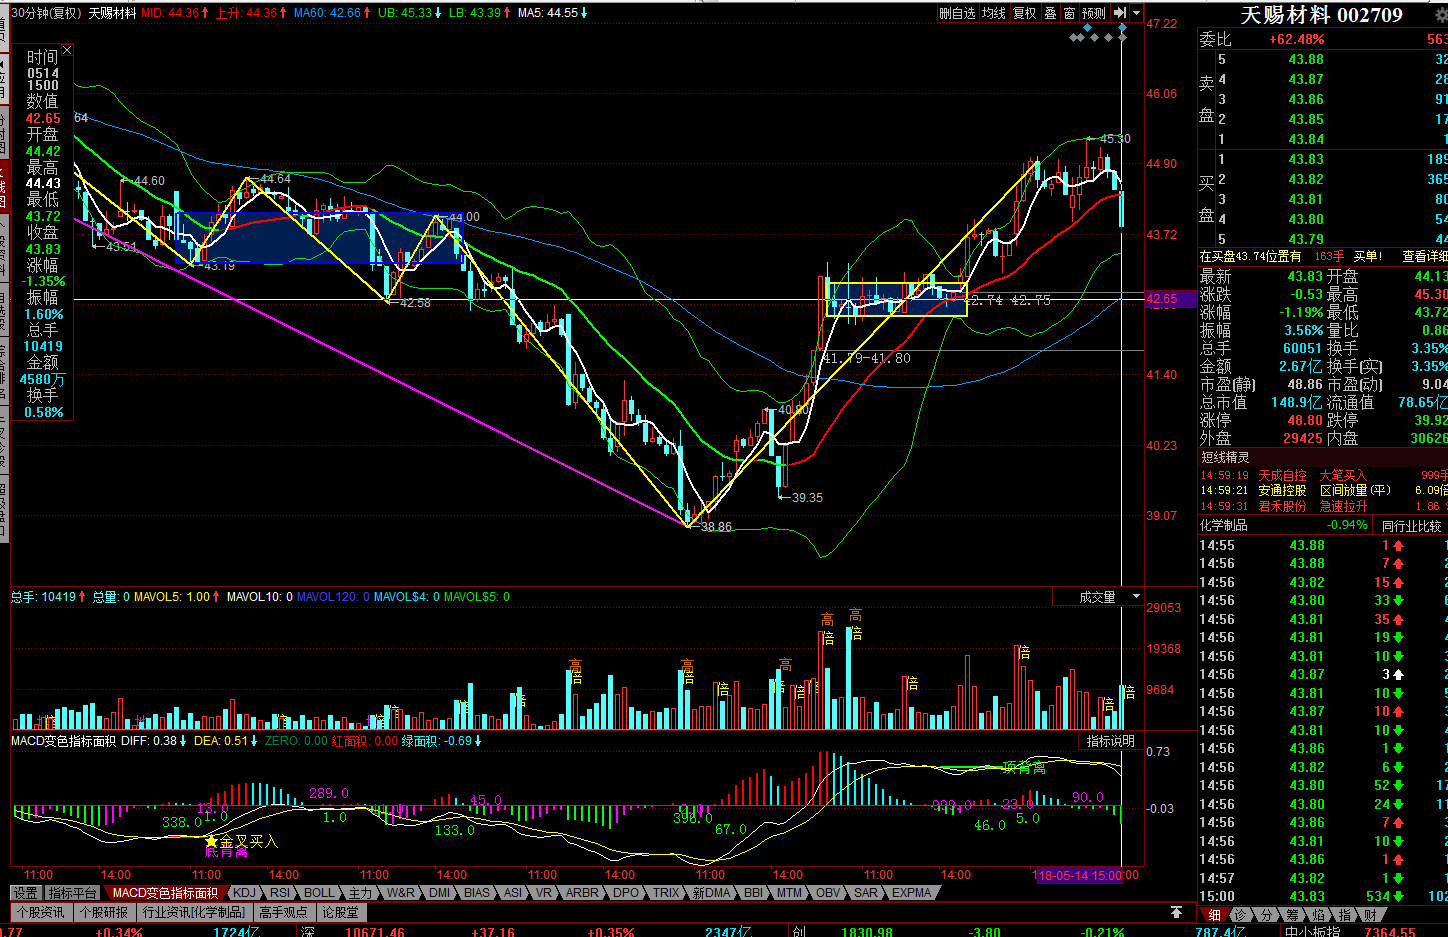
Task: Select the DMI indicator tab
Action: (x=440, y=893)
